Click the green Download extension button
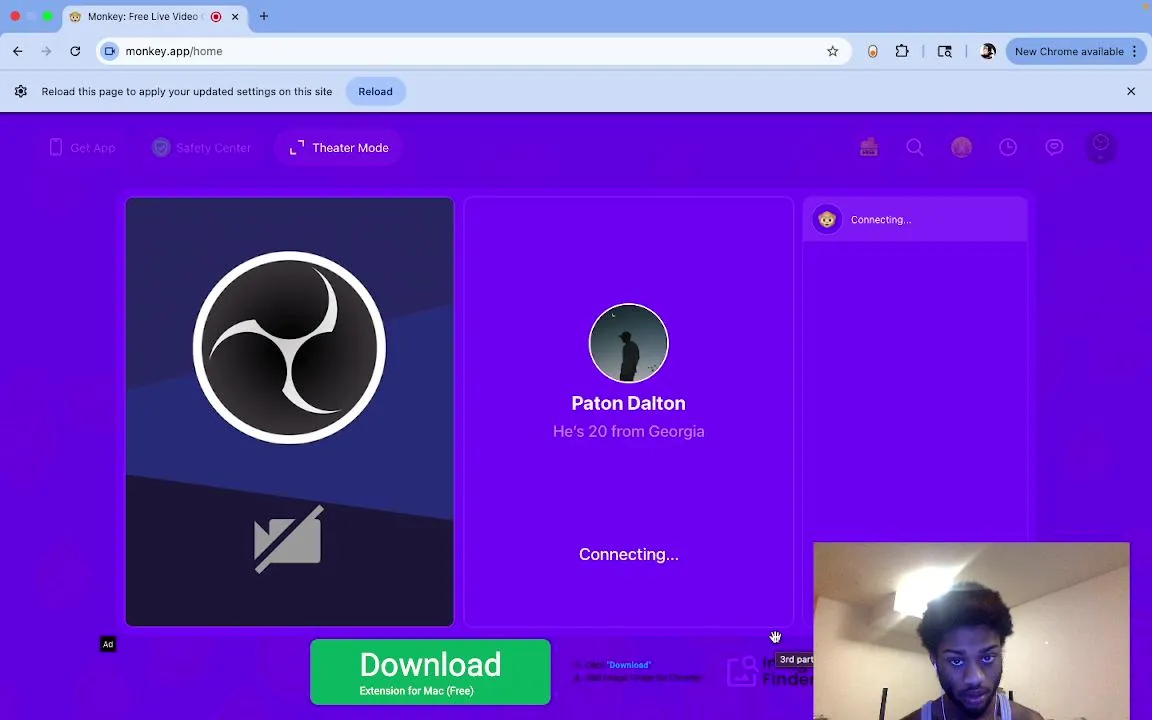This screenshot has width=1152, height=720. [x=431, y=672]
